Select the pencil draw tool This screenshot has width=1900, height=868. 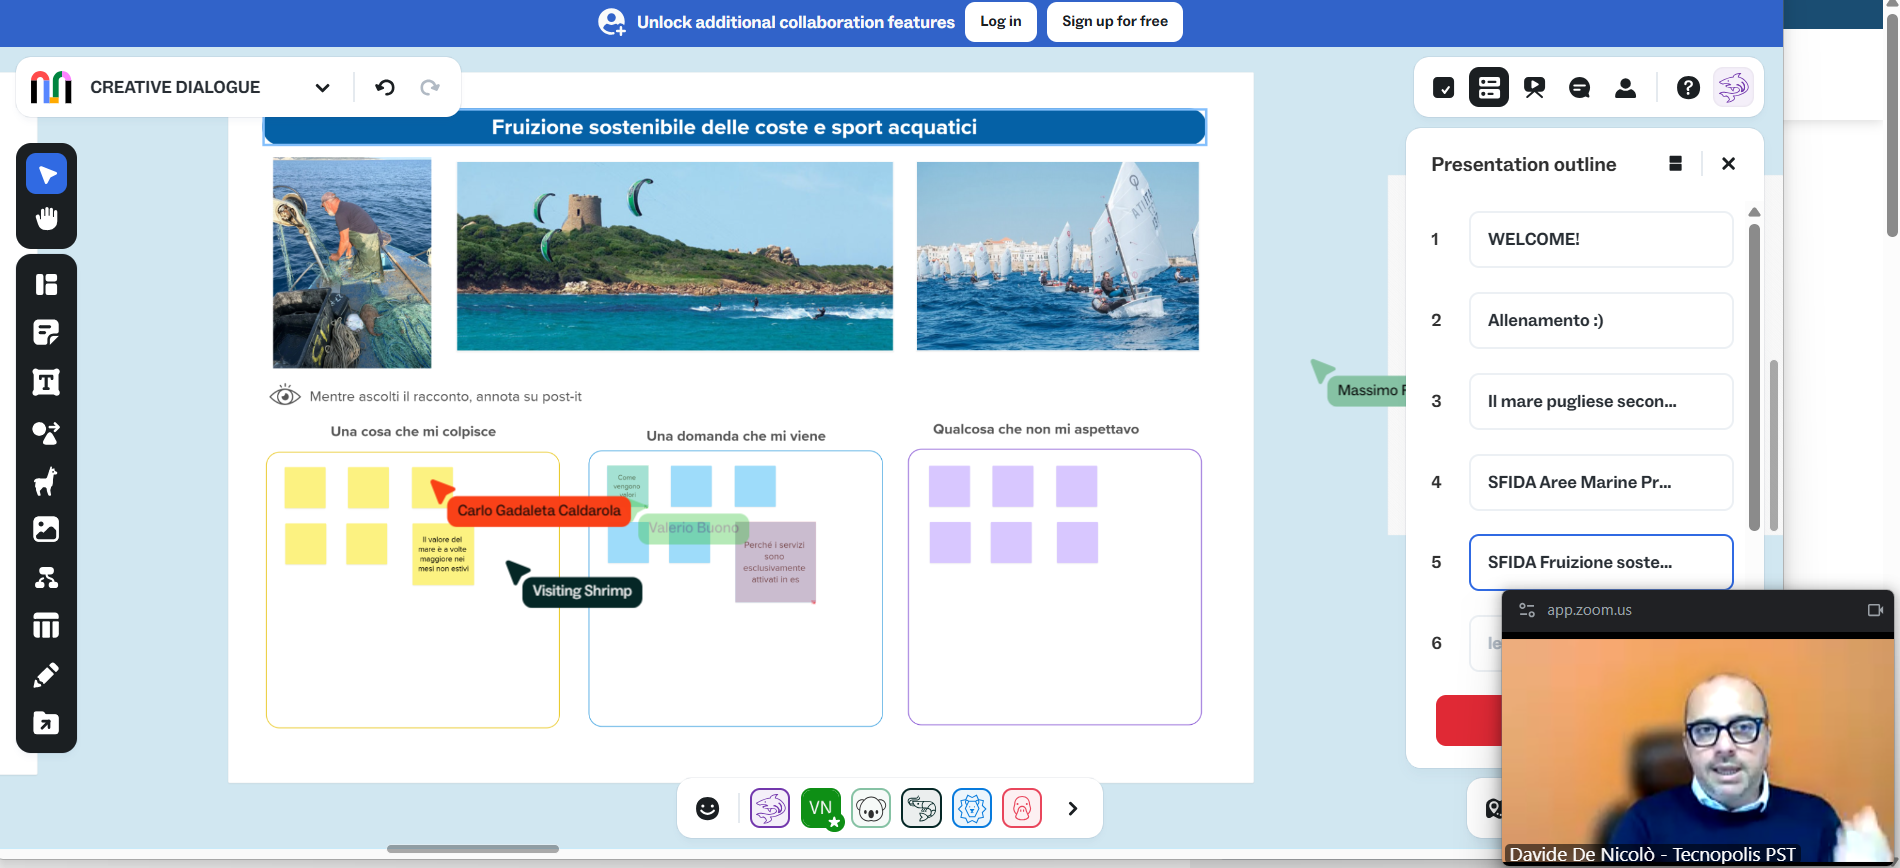tap(46, 675)
